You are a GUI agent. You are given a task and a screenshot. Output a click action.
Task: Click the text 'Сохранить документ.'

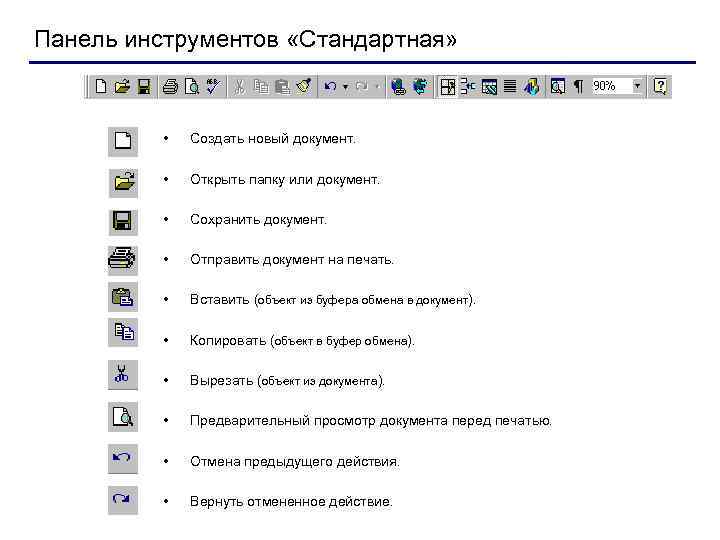point(259,219)
